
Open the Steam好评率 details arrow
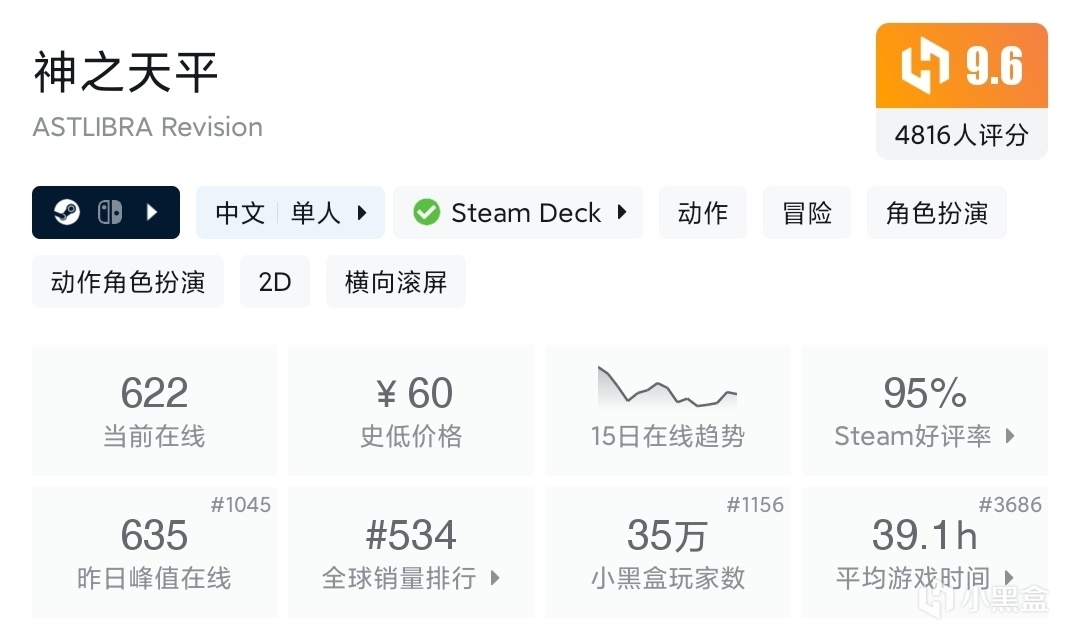[x=1010, y=436]
